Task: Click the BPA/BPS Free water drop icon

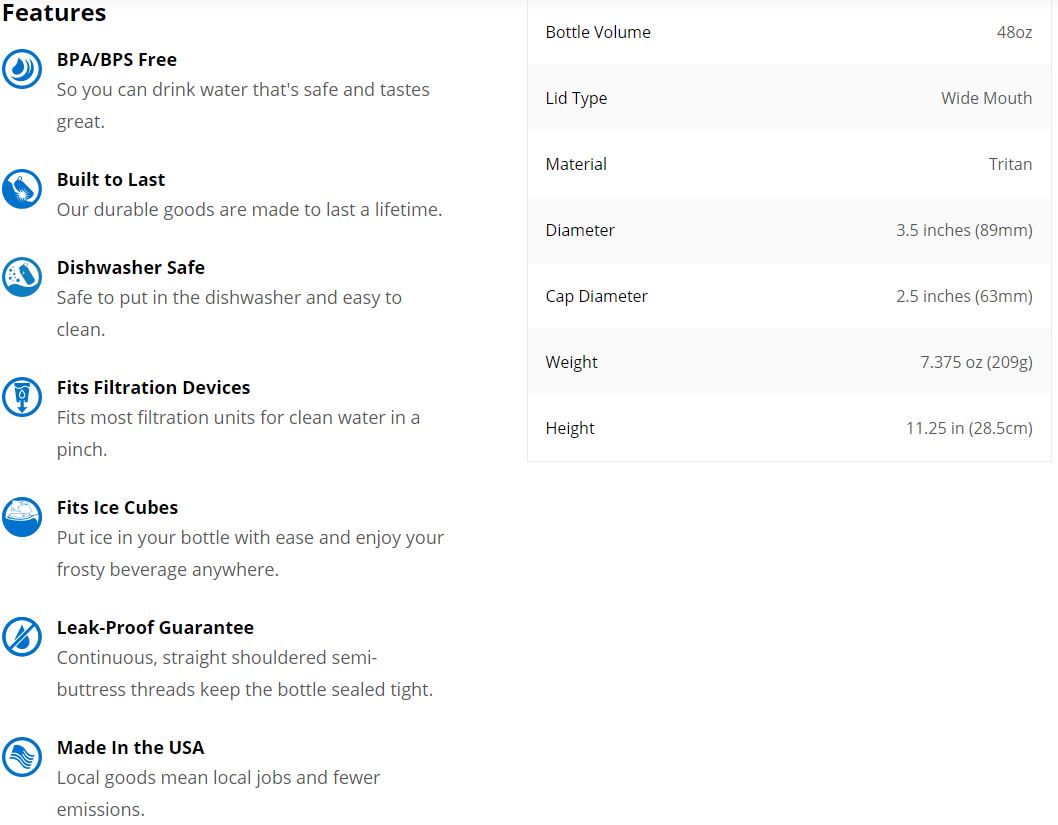Action: click(22, 69)
